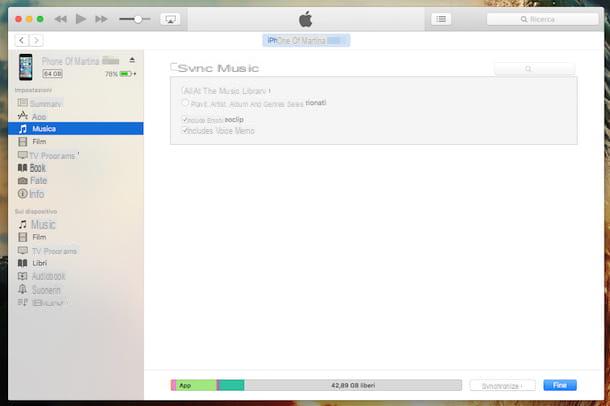Click the teal segment in storage bar

[232, 385]
